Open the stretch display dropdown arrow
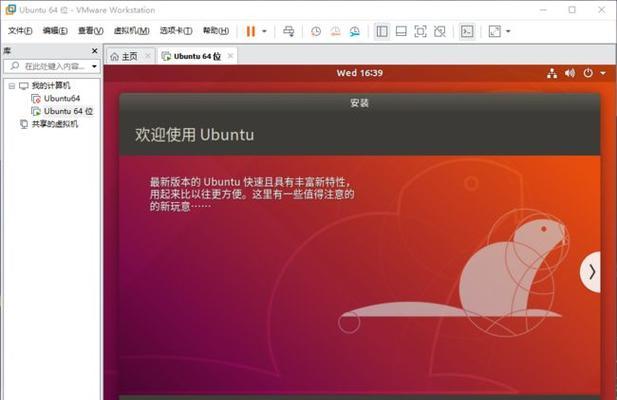Screen dimensions: 617x400 pyautogui.click(x=508, y=31)
